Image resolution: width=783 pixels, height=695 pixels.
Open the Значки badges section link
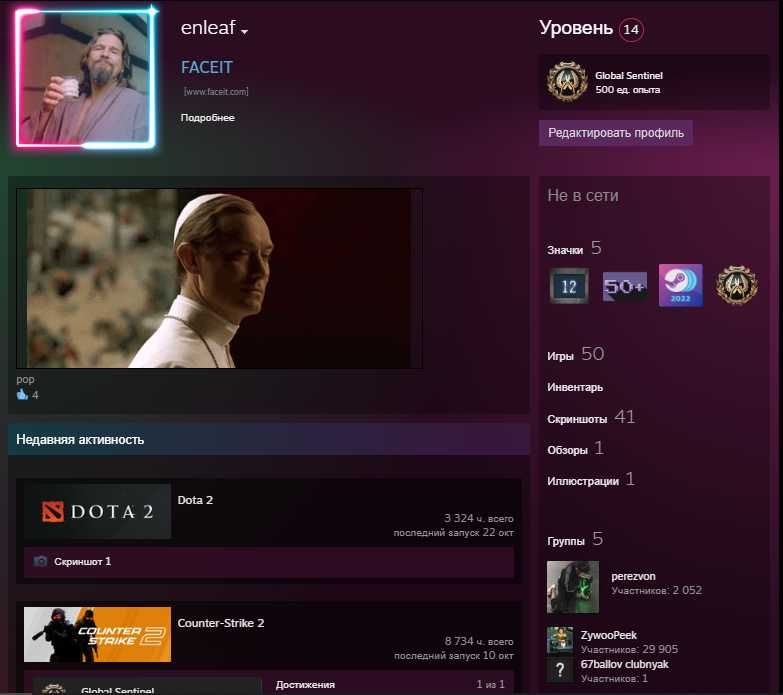click(x=565, y=250)
